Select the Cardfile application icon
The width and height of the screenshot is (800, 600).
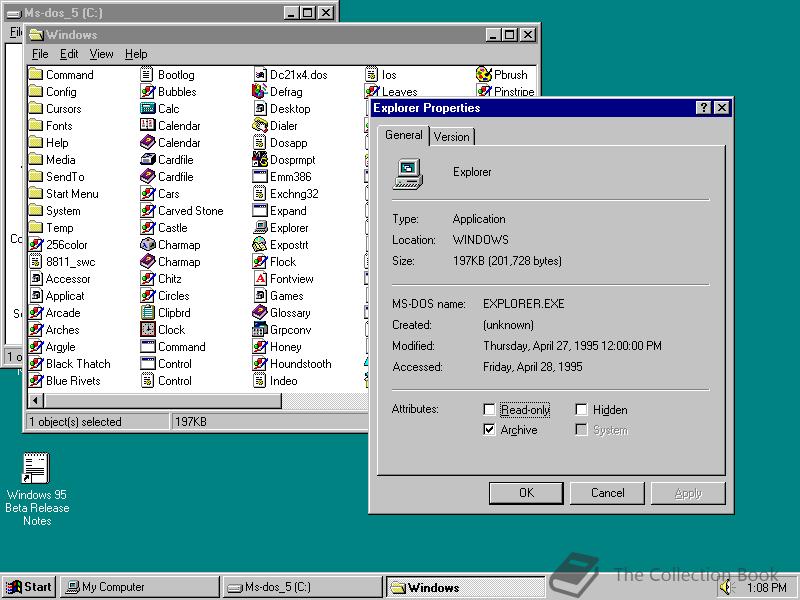click(x=147, y=160)
